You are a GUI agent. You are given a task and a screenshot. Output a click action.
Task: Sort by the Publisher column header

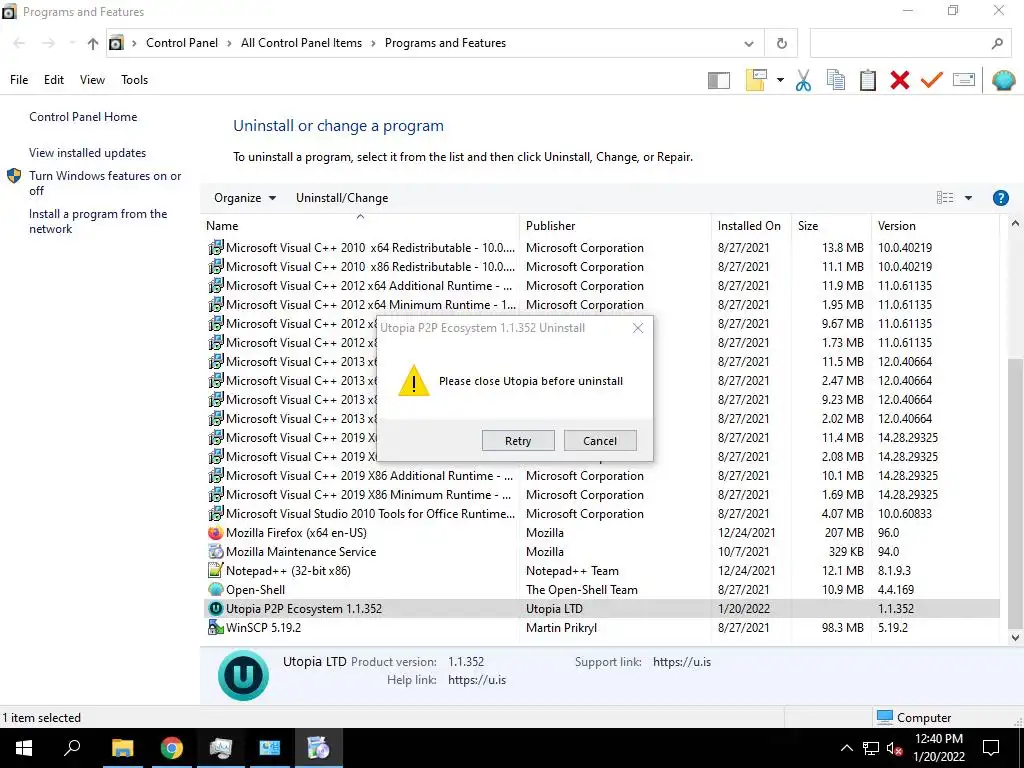point(615,225)
